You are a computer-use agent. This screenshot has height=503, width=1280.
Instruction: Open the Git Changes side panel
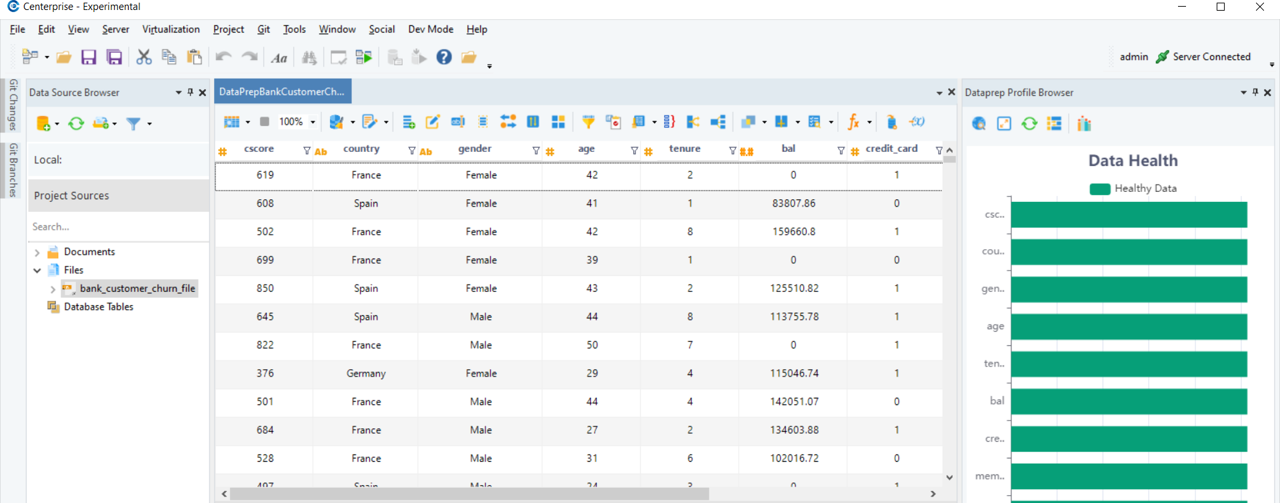(x=13, y=105)
